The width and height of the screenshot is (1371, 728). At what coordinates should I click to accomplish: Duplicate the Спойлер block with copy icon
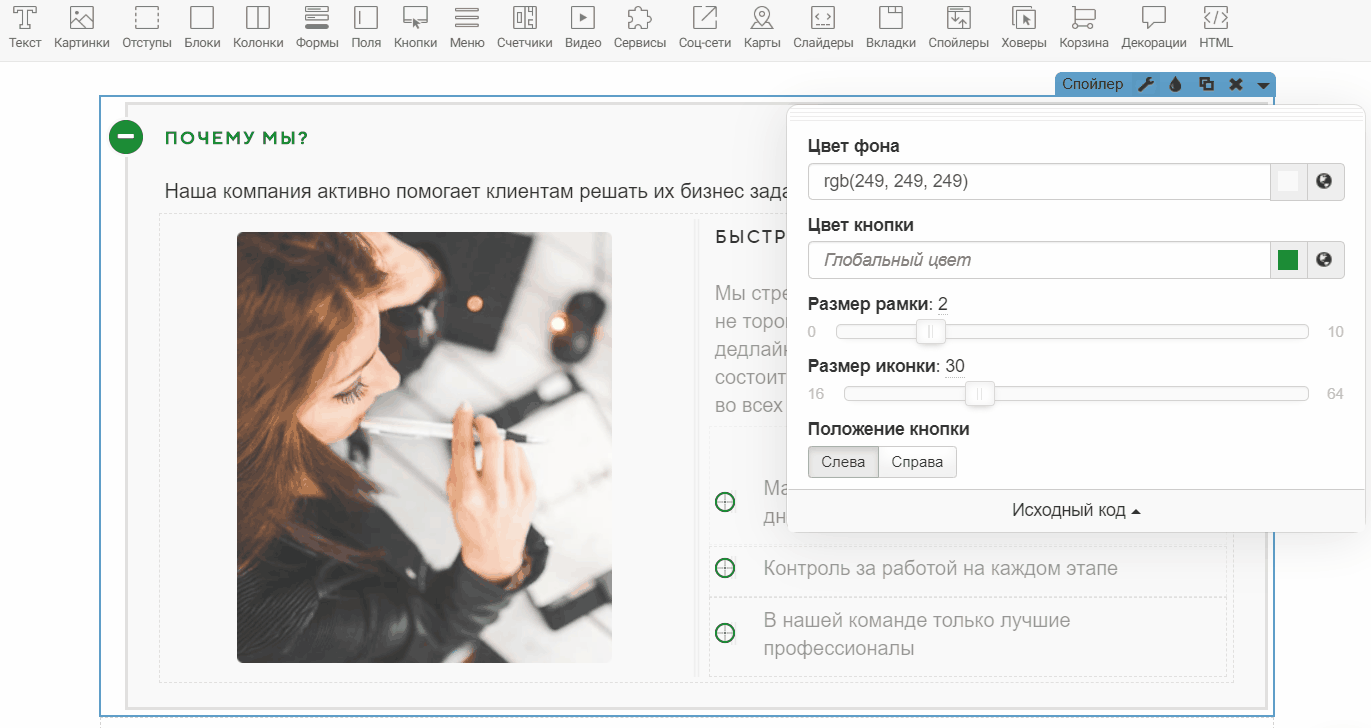tap(1206, 85)
